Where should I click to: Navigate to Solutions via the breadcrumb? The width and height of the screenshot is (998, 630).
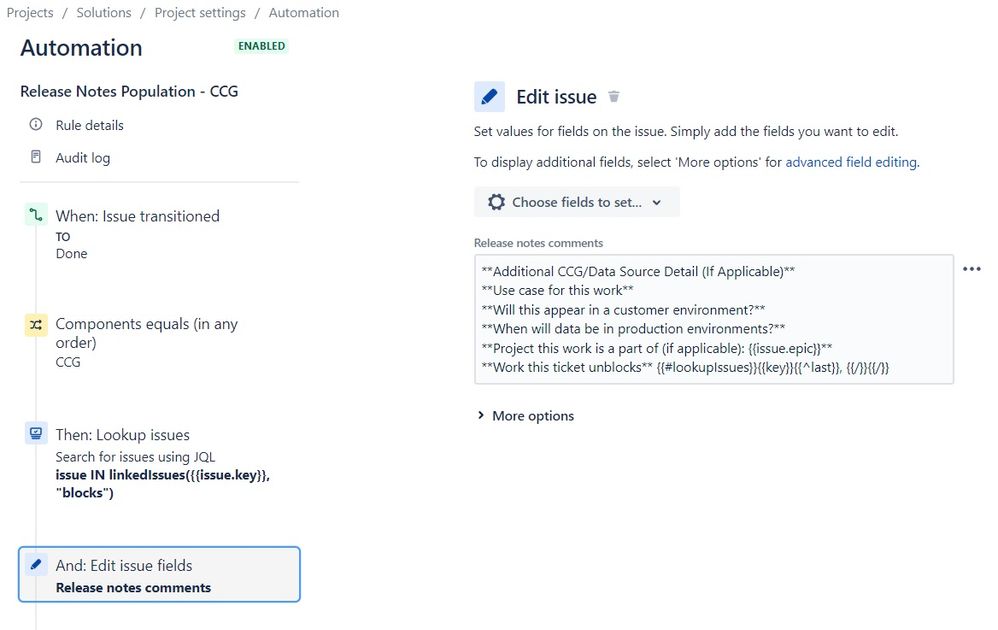[103, 12]
